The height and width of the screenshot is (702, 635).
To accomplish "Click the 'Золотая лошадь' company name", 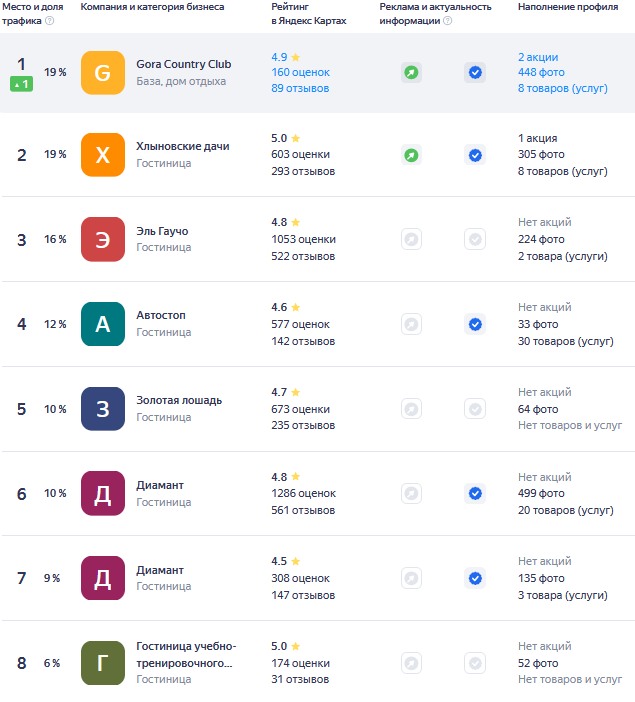I will point(179,400).
